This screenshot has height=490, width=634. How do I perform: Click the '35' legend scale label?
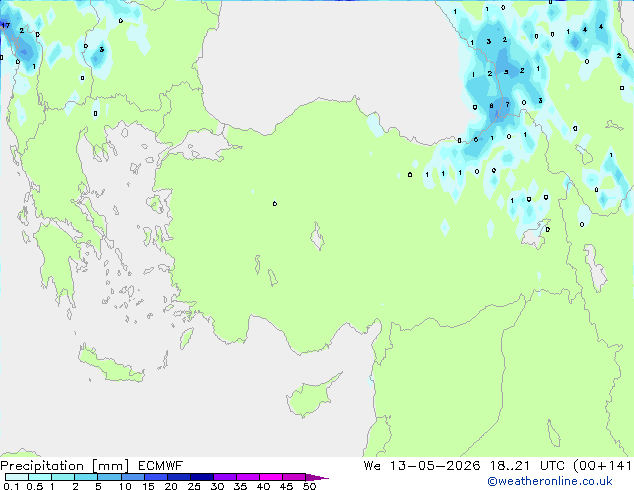coord(240,486)
